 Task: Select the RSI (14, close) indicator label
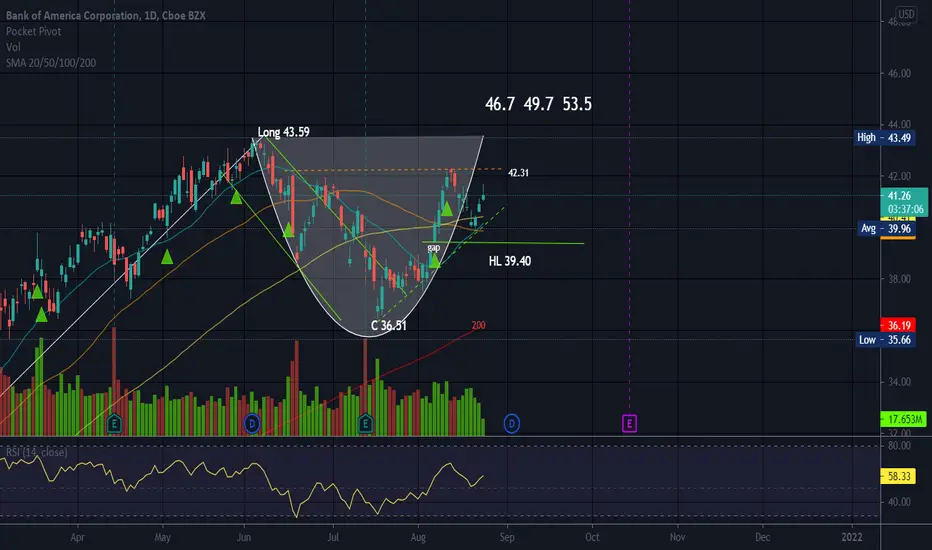click(x=37, y=452)
